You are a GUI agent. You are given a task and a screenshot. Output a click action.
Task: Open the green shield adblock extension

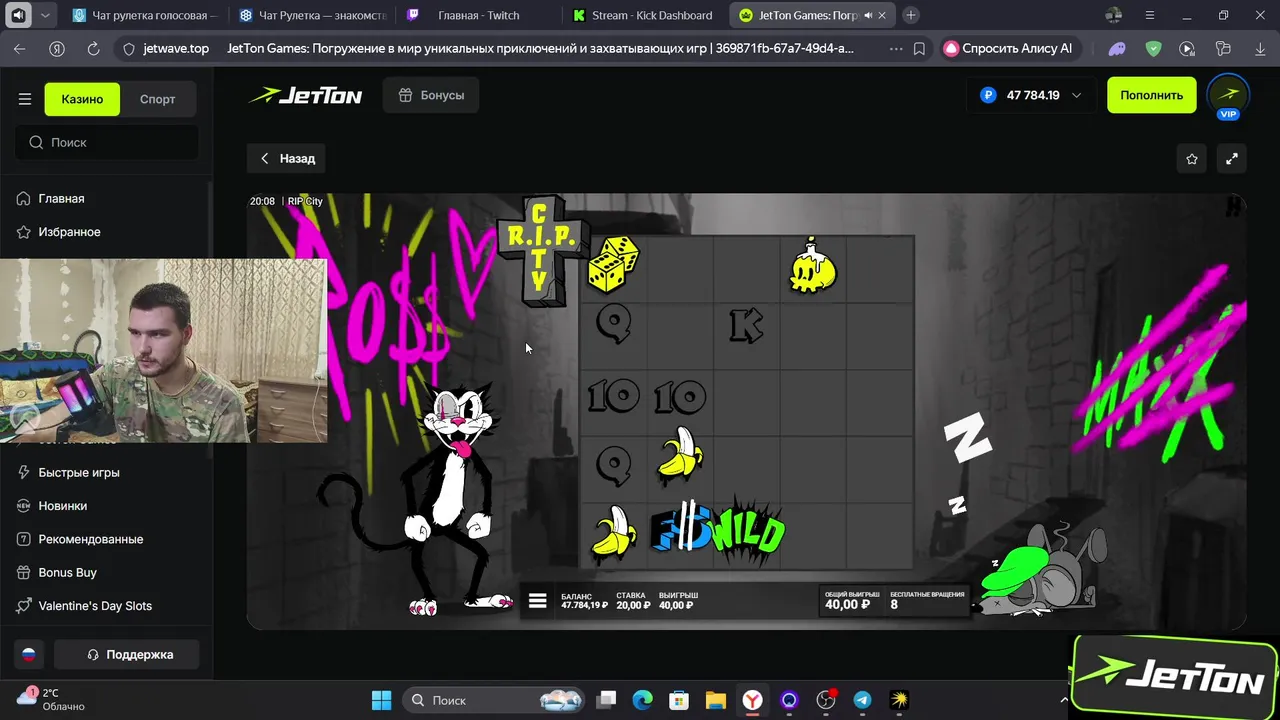coord(1154,48)
